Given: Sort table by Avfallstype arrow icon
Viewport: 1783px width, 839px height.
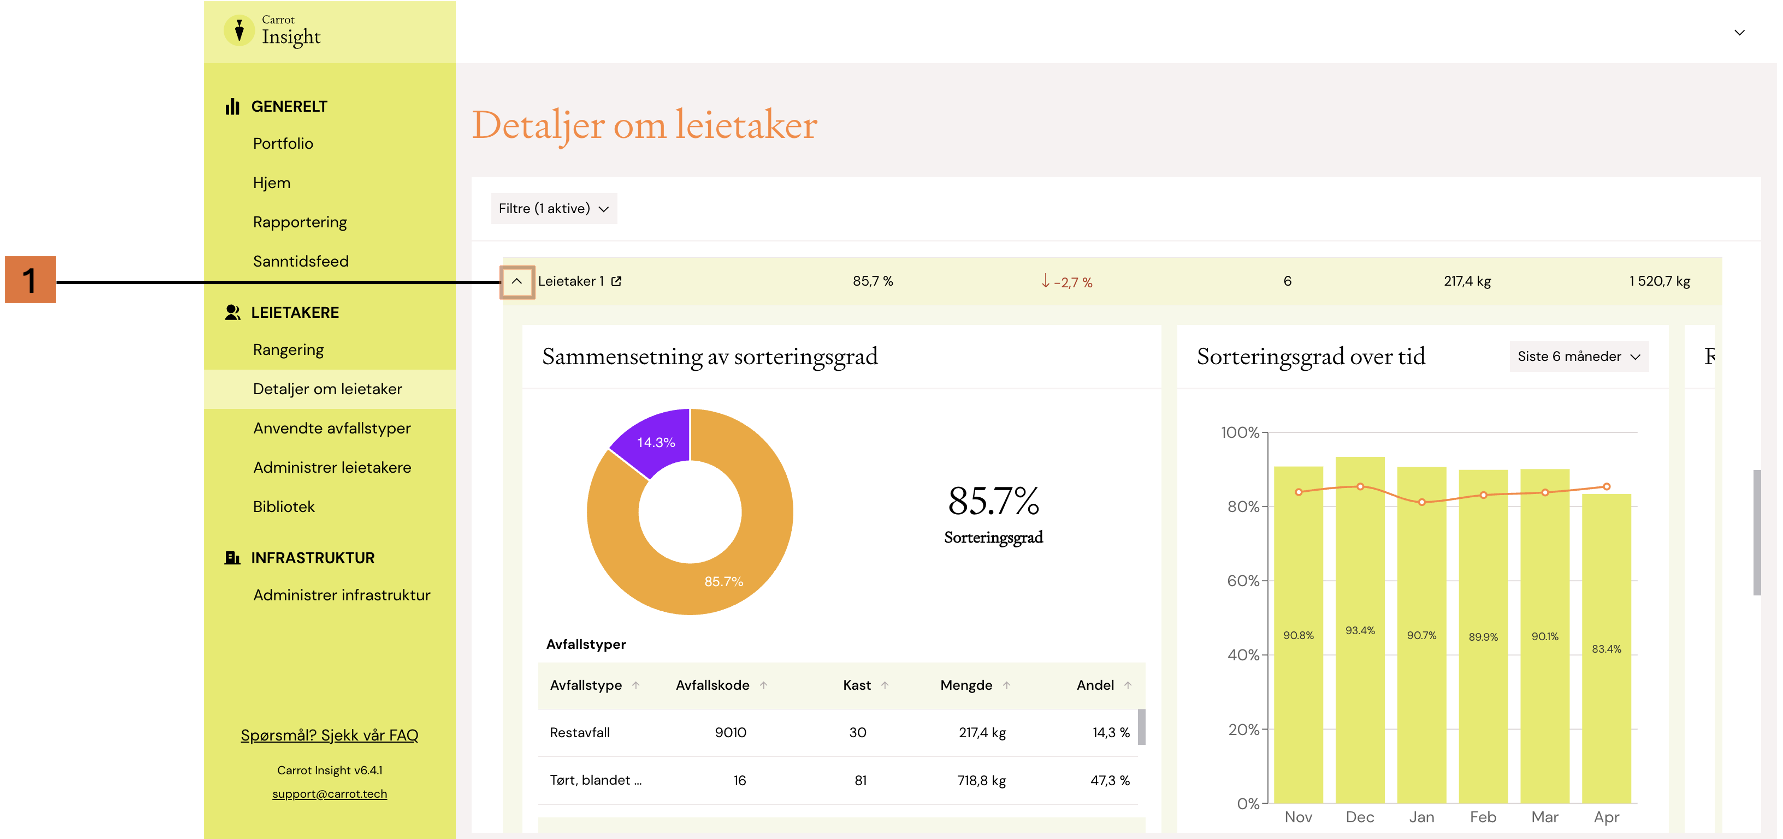Looking at the screenshot, I should (635, 685).
